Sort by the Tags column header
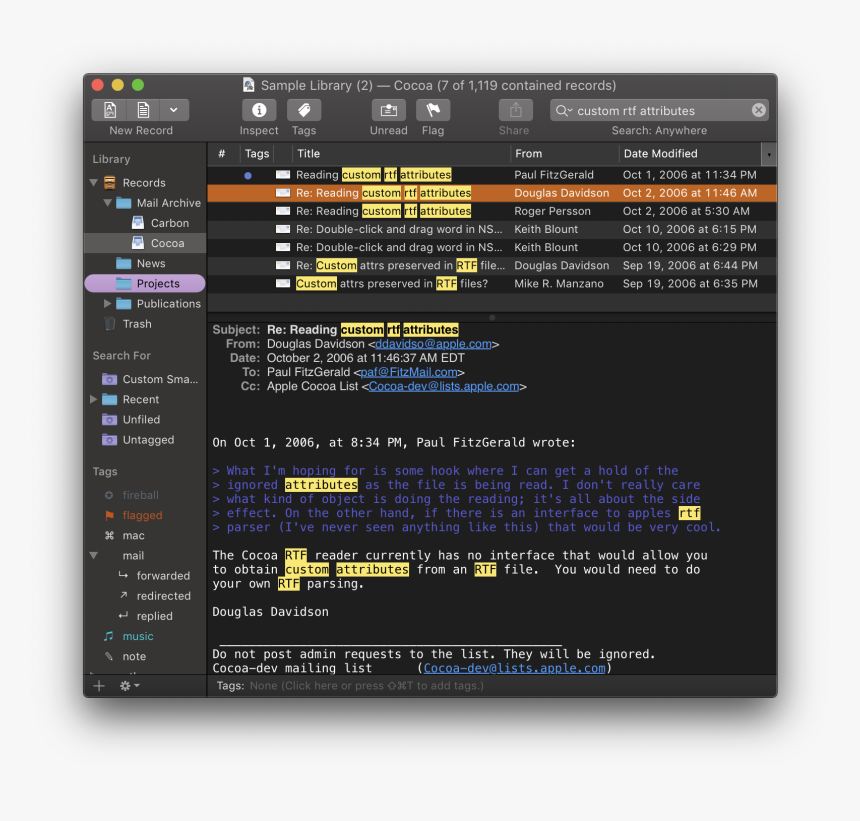Viewport: 860px width, 821px height. (257, 154)
